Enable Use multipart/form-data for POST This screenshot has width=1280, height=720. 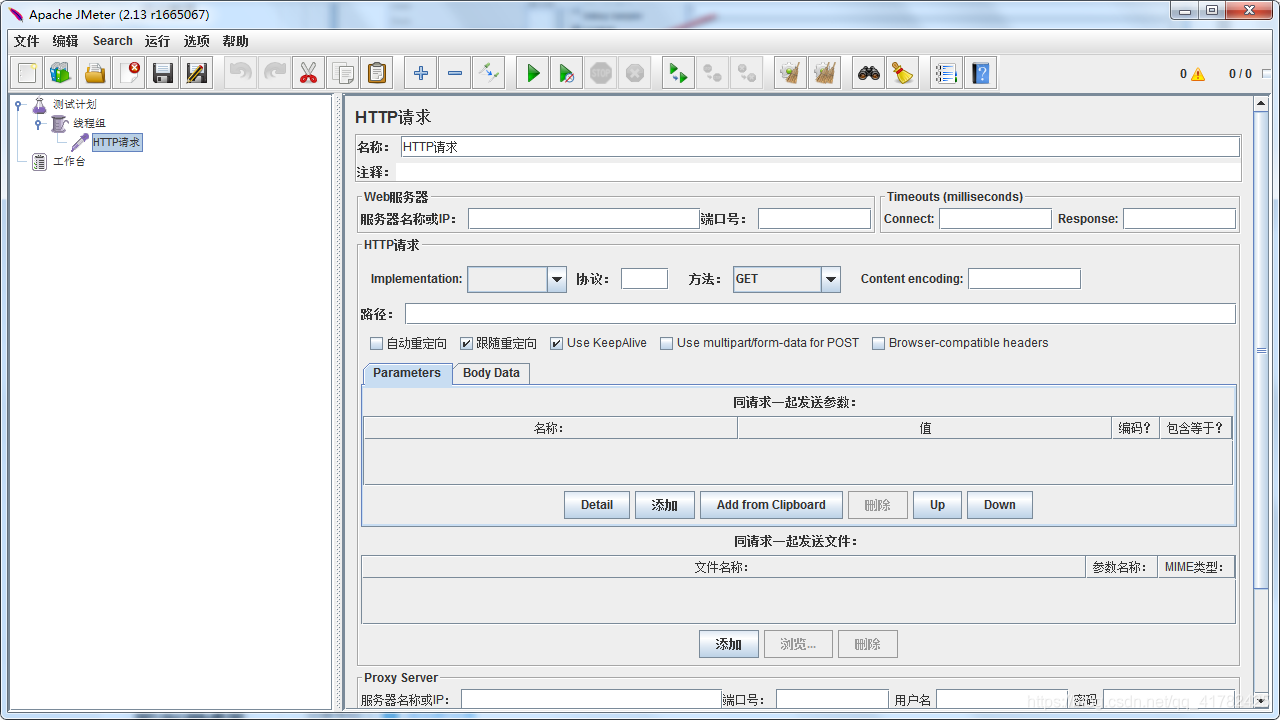(667, 343)
